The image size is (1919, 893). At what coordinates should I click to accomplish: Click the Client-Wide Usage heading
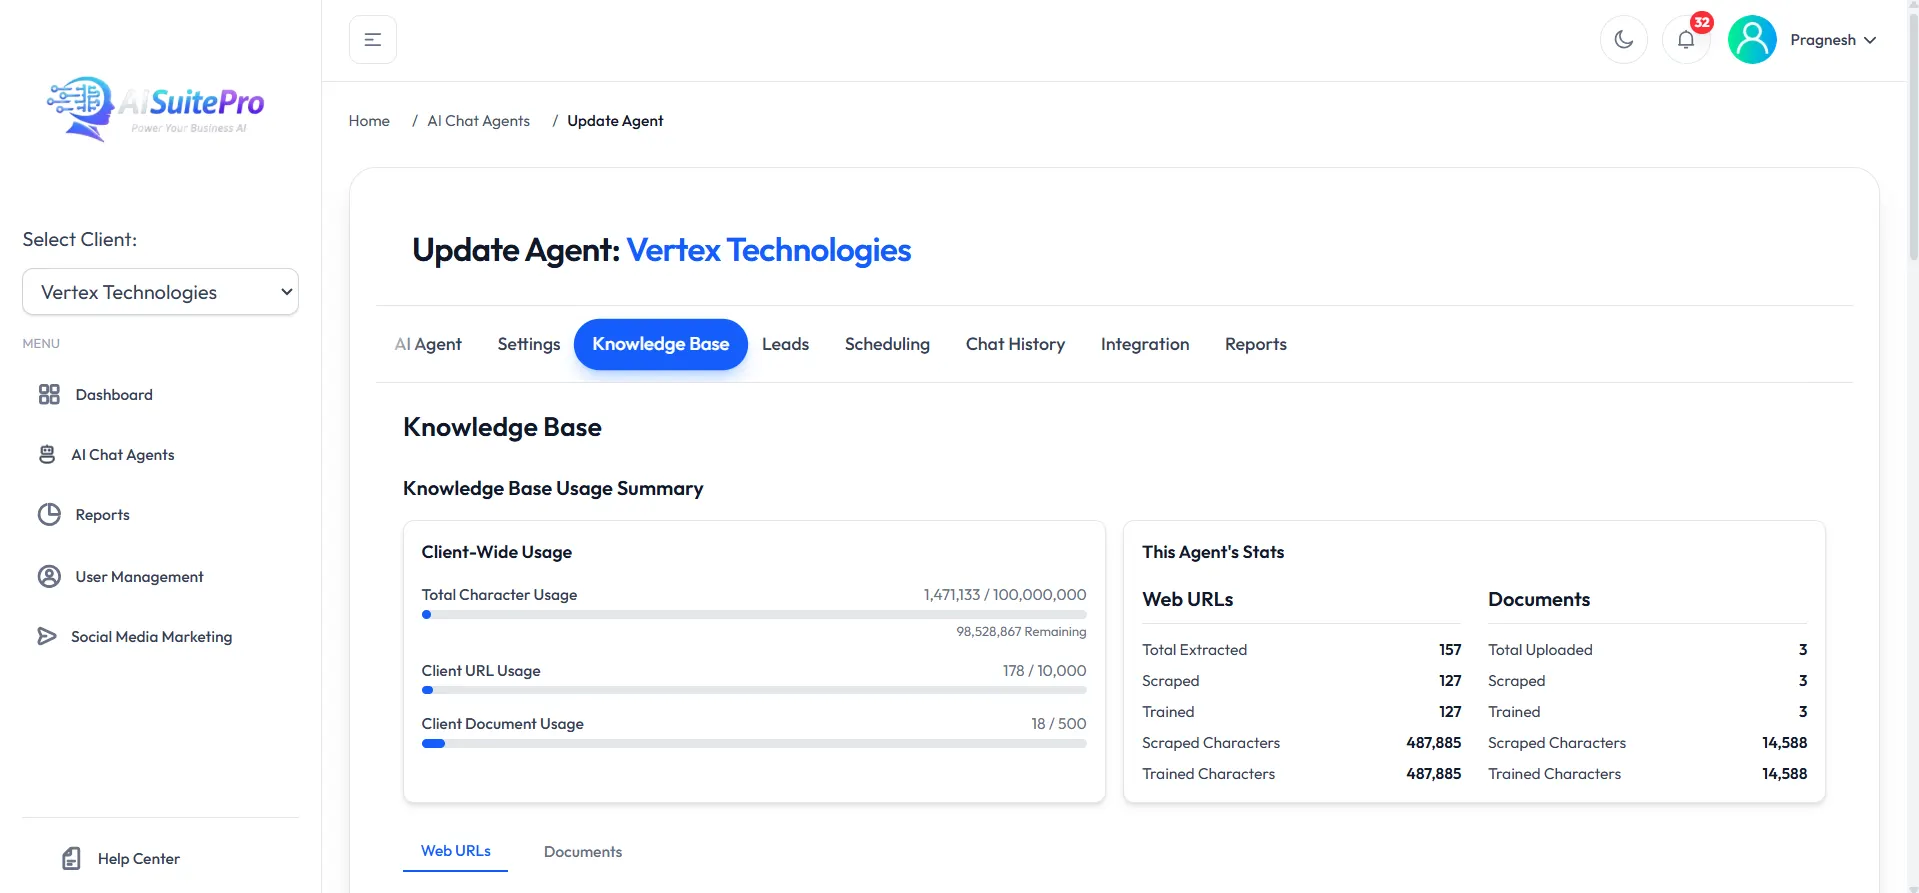tap(497, 552)
